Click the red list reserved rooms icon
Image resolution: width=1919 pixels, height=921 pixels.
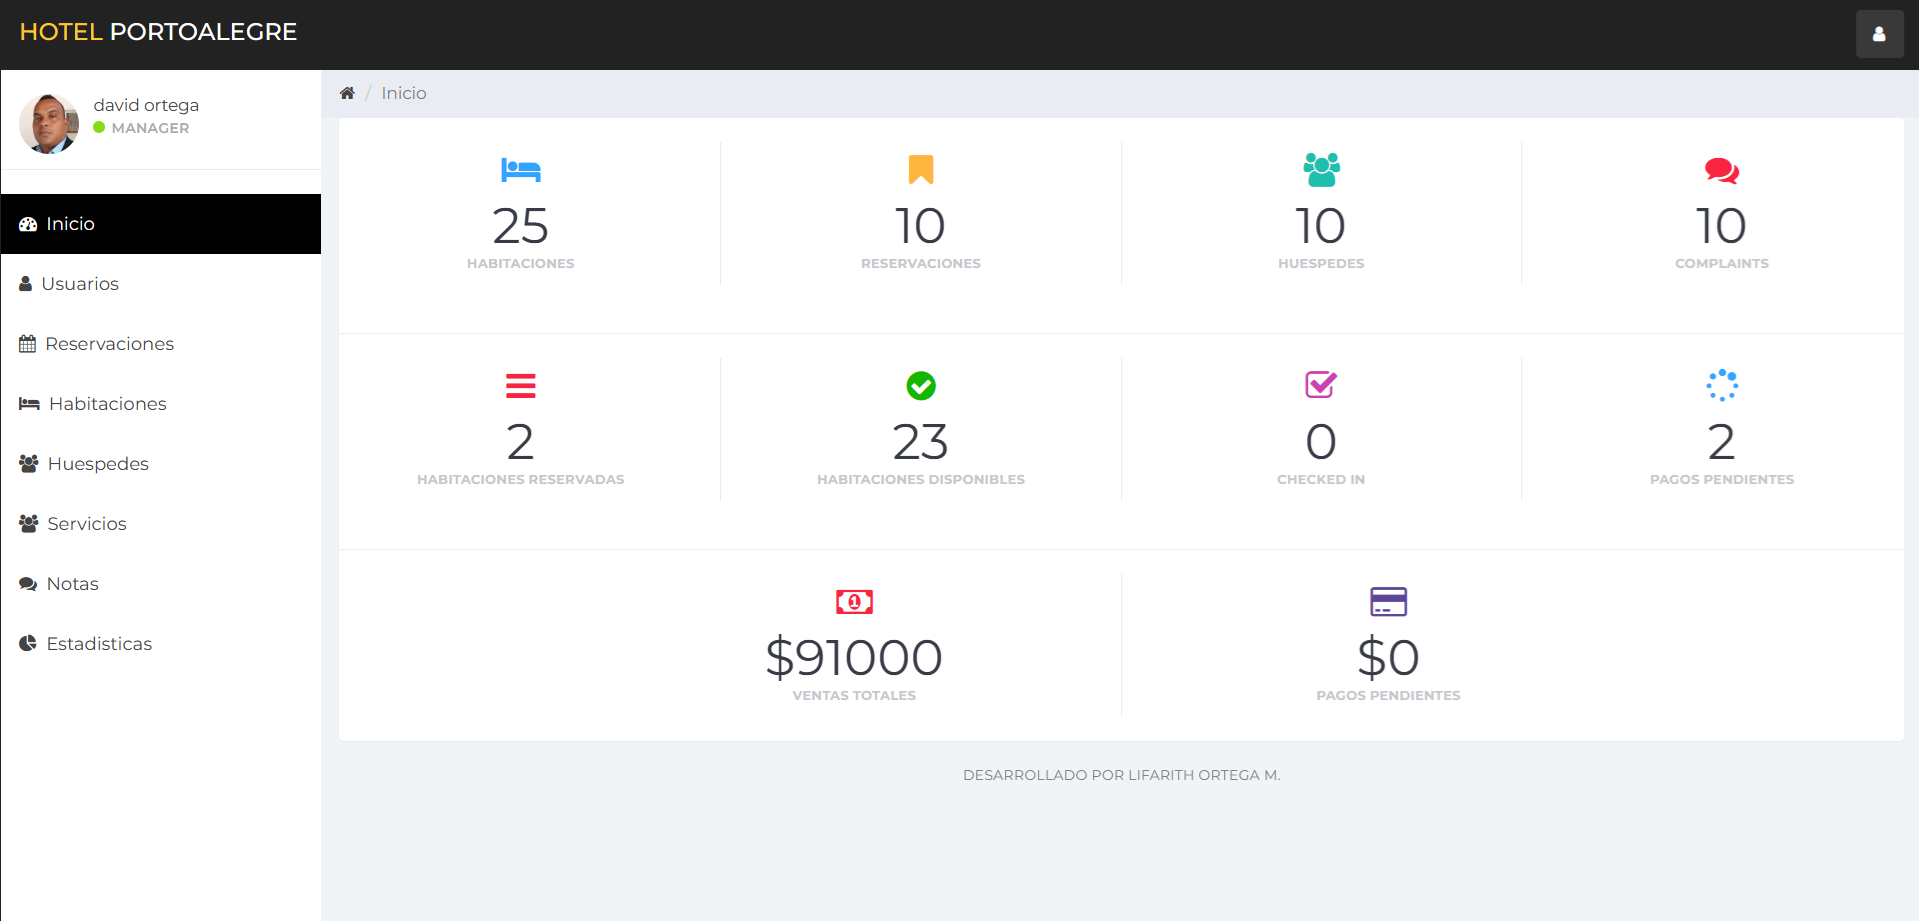click(x=520, y=386)
